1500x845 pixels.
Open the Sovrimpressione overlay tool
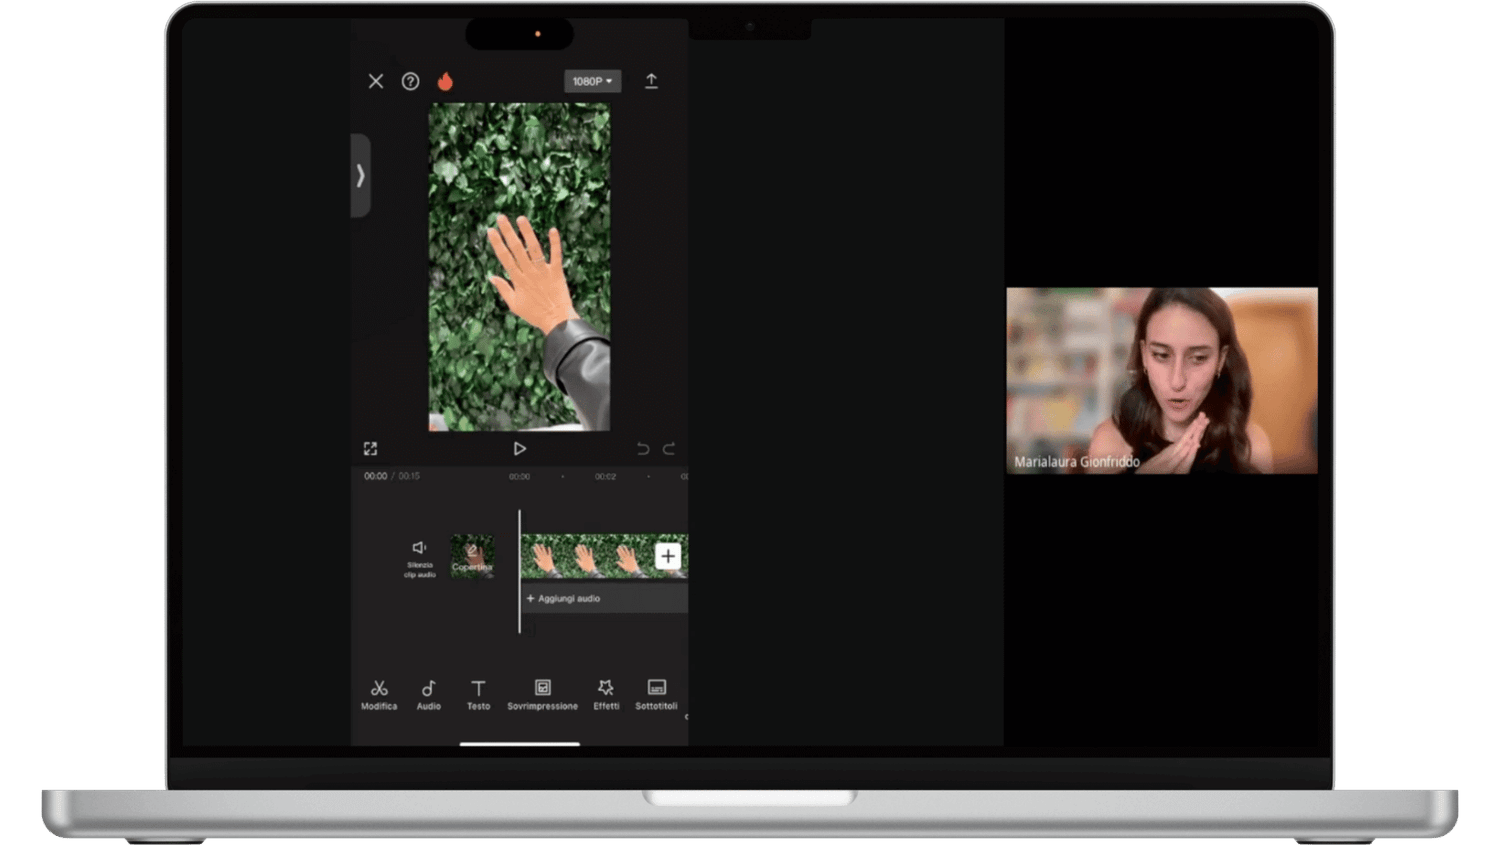(542, 694)
